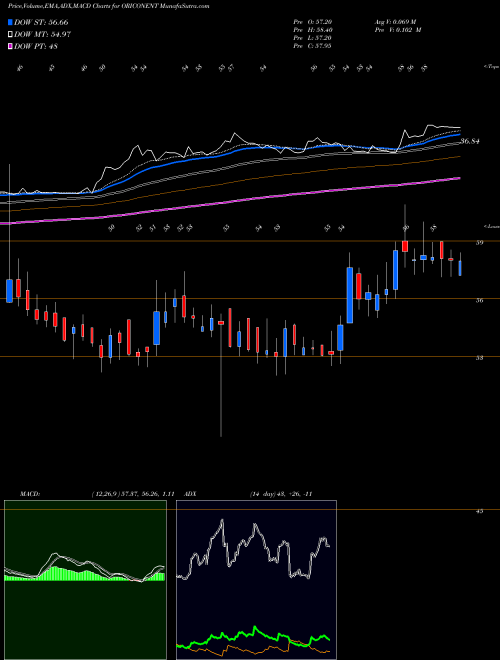Click the magenta DOW PT legend swatch
The image size is (500, 660).
coord(10,46)
